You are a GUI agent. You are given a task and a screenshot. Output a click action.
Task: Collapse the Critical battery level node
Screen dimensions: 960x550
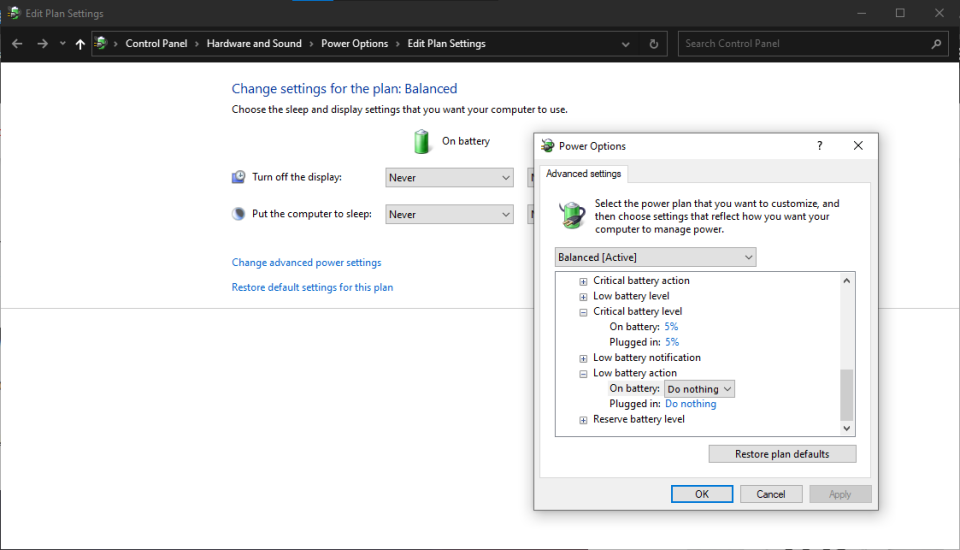(584, 312)
